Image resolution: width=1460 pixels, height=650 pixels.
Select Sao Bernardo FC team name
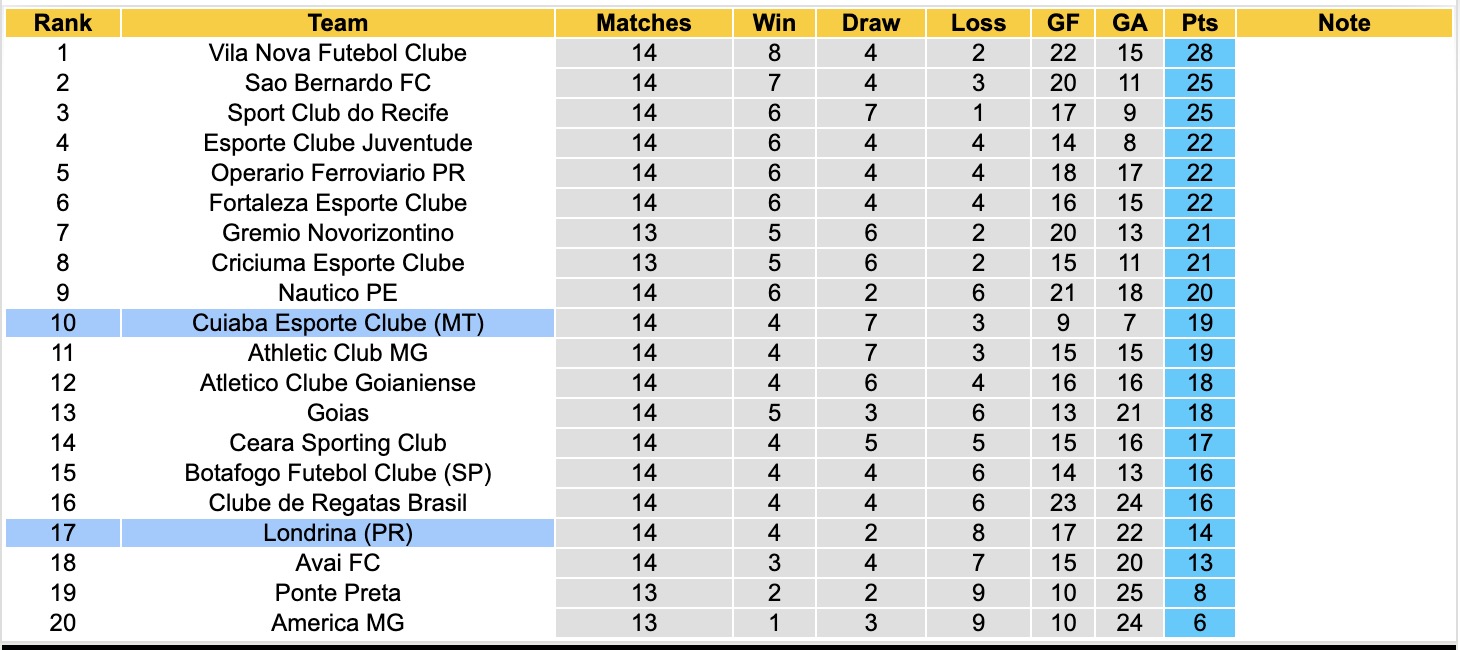(338, 83)
